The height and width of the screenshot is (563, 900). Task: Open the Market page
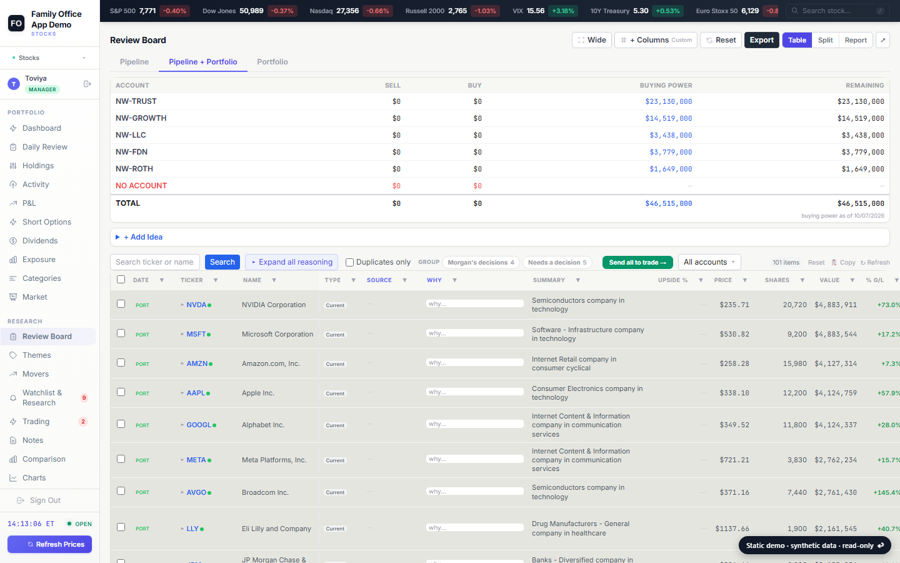click(x=34, y=297)
